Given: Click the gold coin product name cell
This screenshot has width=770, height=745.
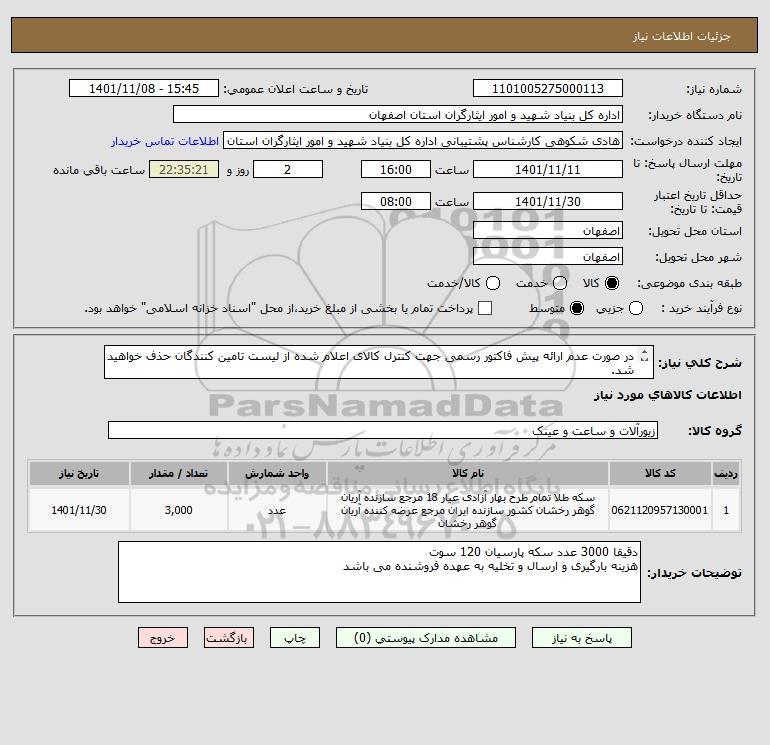Looking at the screenshot, I should pos(468,510).
